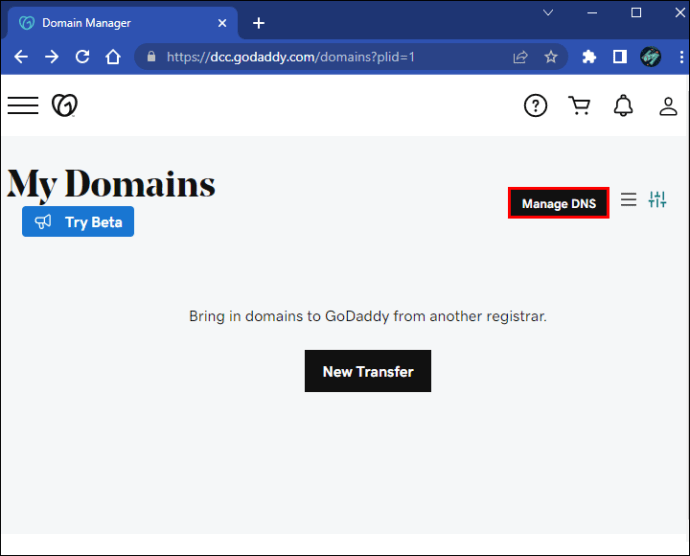Expand the tab search chevron
Image resolution: width=690 pixels, height=556 pixels.
(548, 13)
